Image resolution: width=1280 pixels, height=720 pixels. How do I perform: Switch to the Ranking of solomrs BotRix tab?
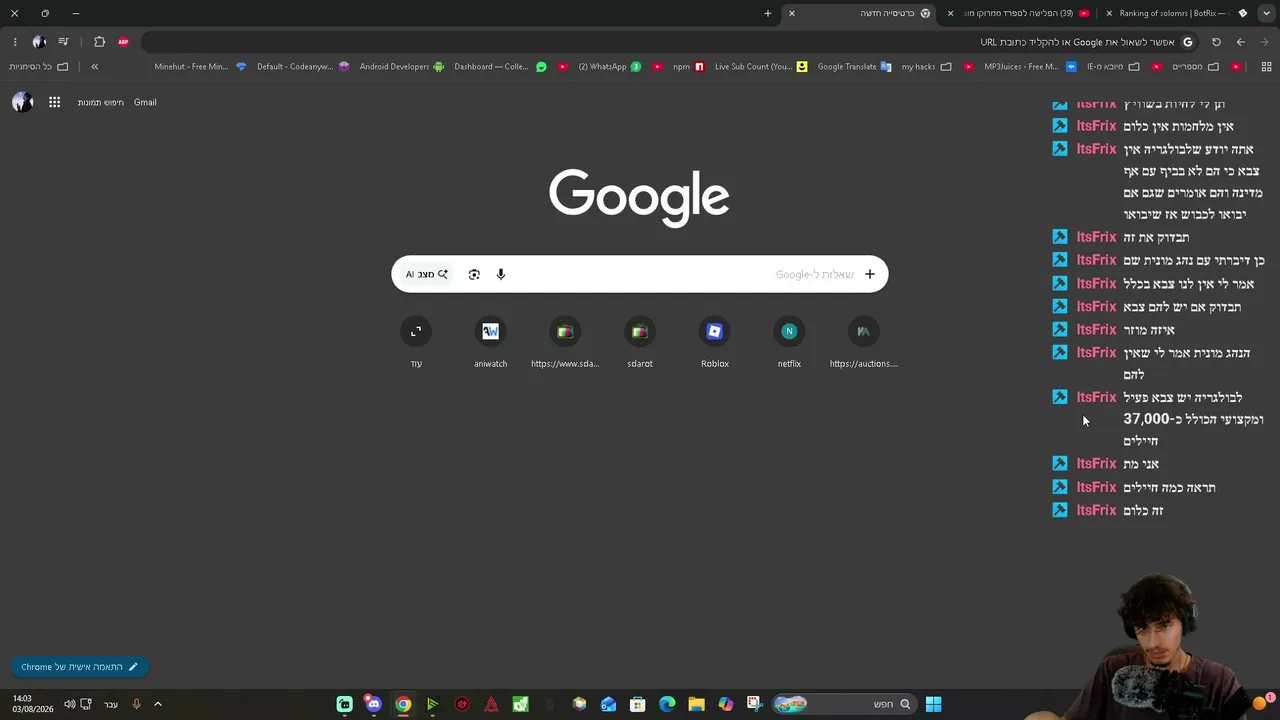[1180, 13]
